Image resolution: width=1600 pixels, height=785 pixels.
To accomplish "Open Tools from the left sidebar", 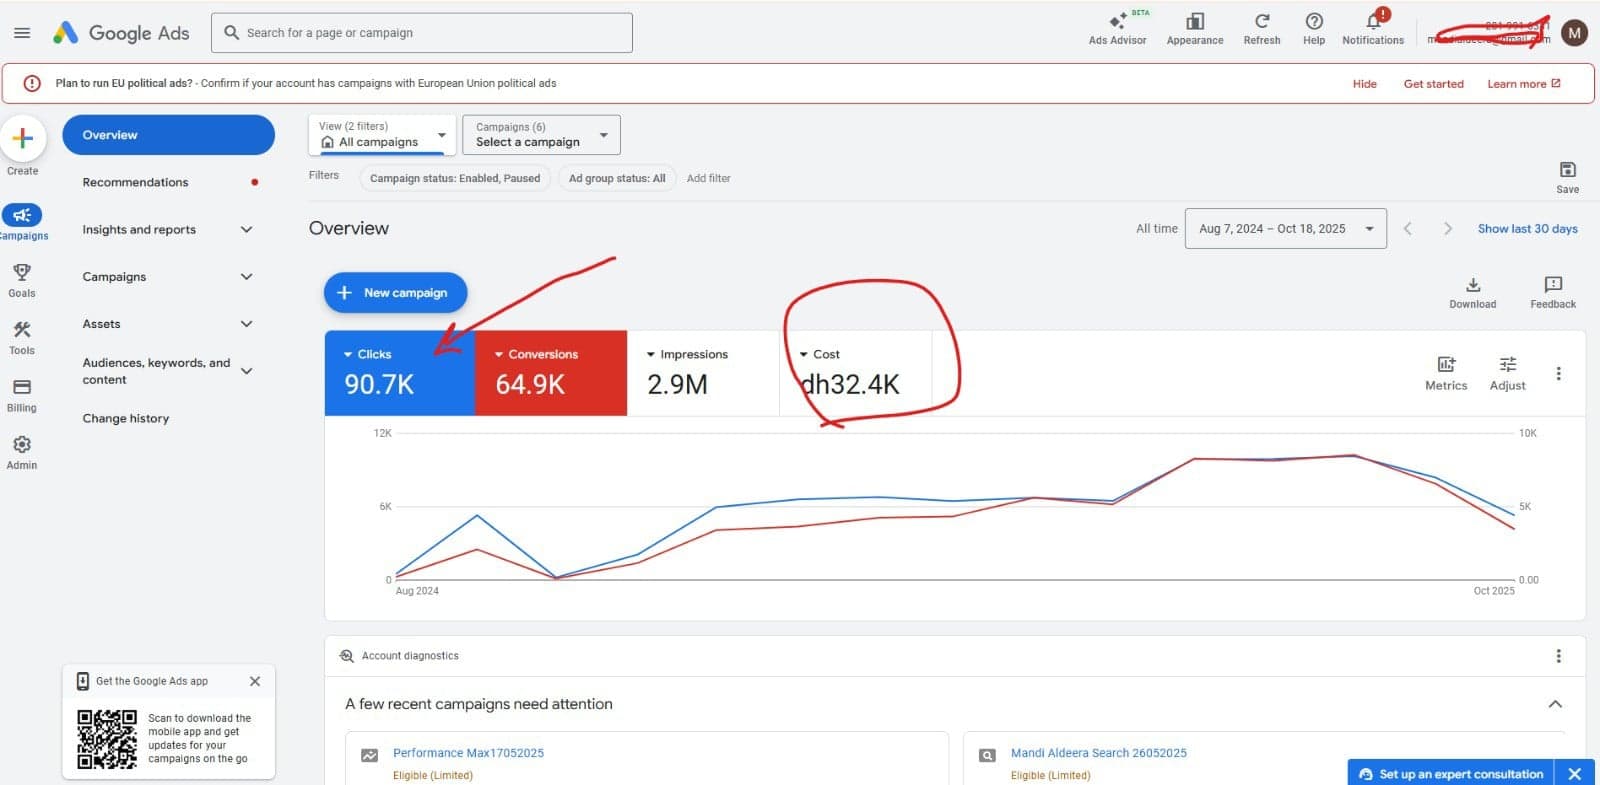I will [22, 331].
